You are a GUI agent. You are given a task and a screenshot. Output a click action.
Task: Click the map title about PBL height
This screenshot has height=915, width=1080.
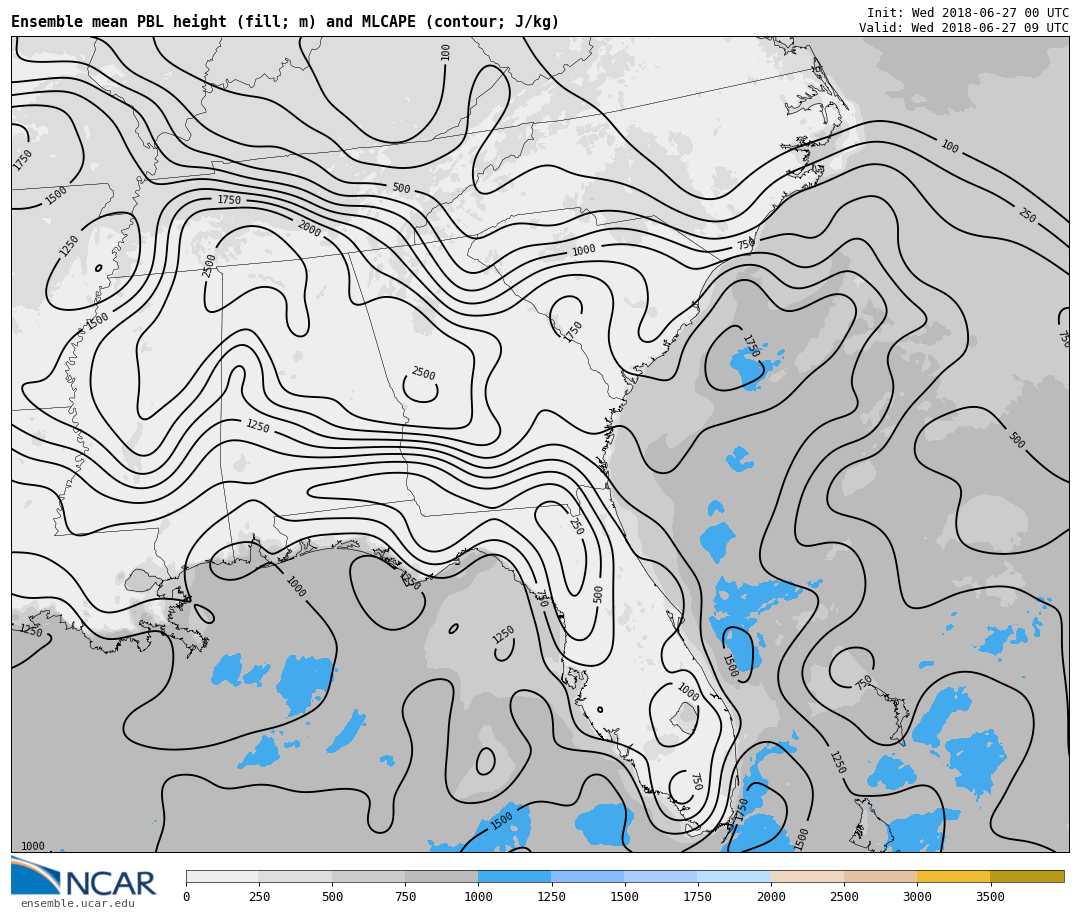pyautogui.click(x=285, y=22)
